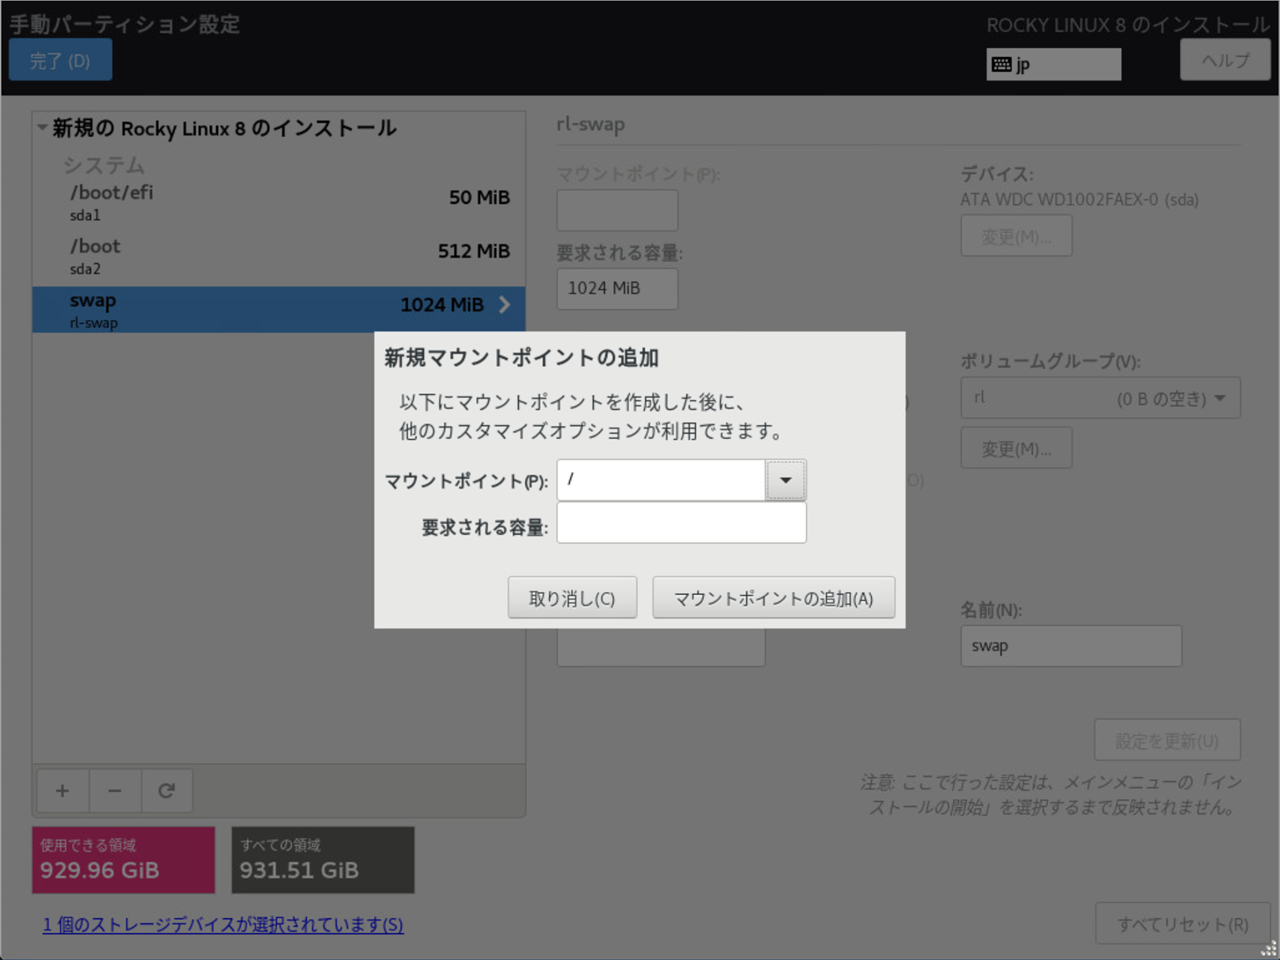Select the /boot sda2 partition entry
Screen dimensions: 1280x960
click(x=279, y=256)
